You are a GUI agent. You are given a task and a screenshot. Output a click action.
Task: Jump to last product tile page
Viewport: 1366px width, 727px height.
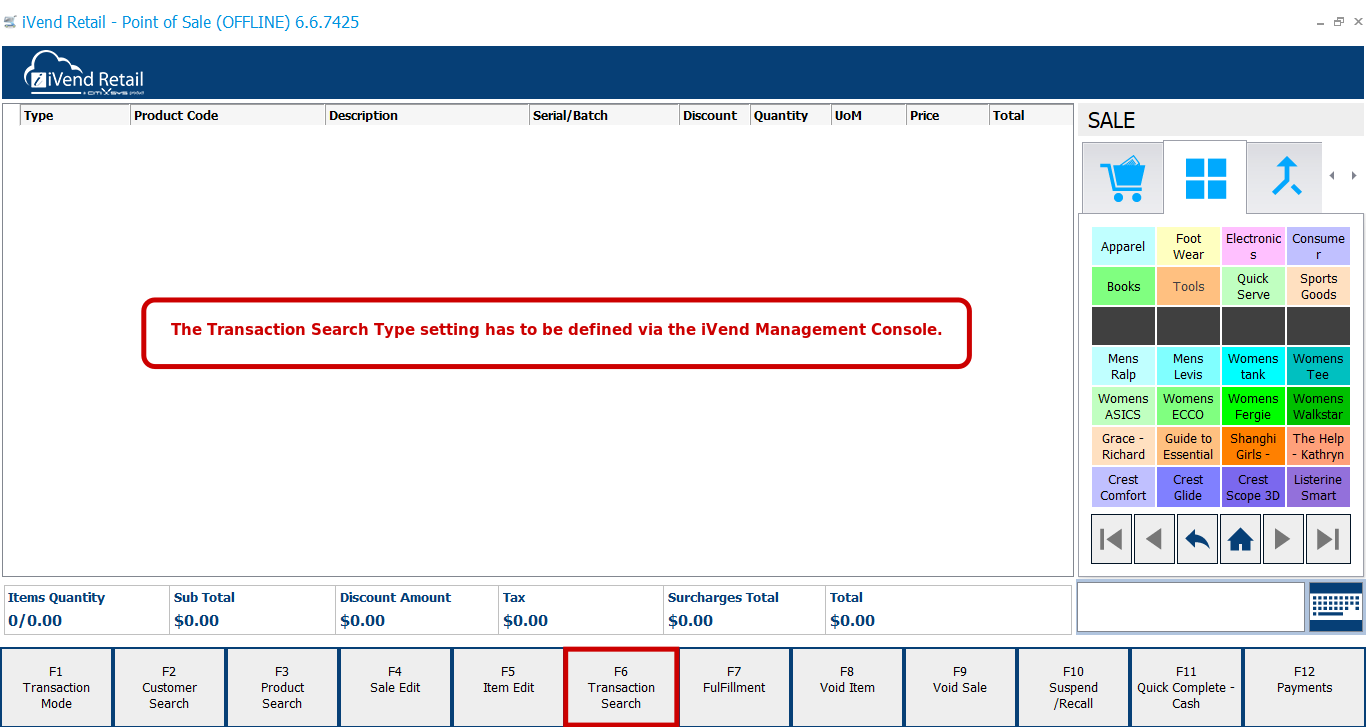tap(1327, 540)
